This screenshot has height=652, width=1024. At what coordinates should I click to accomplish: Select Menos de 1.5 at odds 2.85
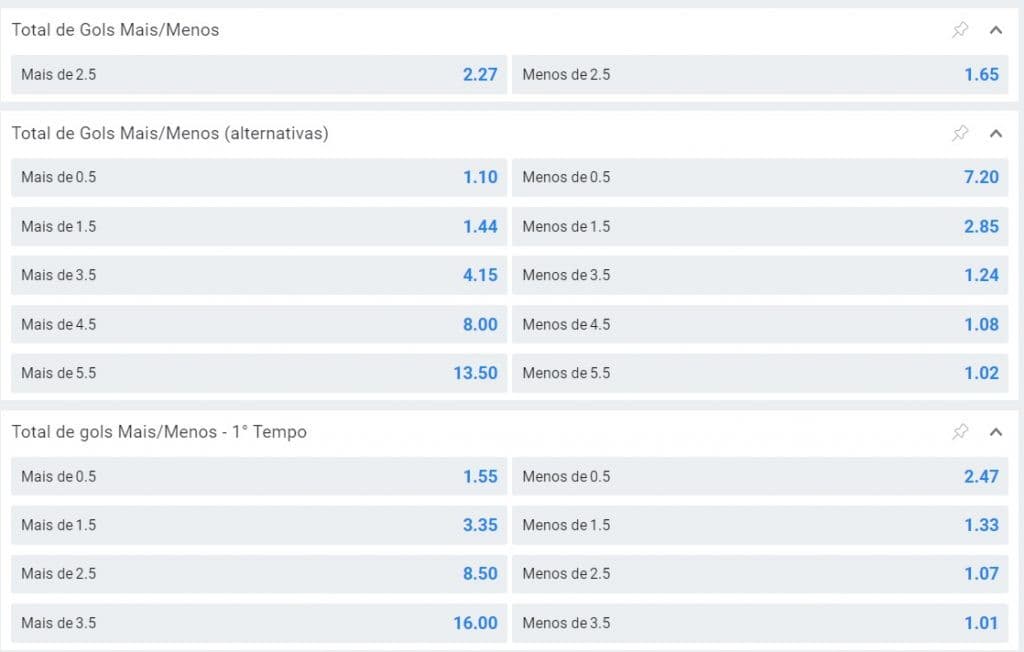pos(760,226)
